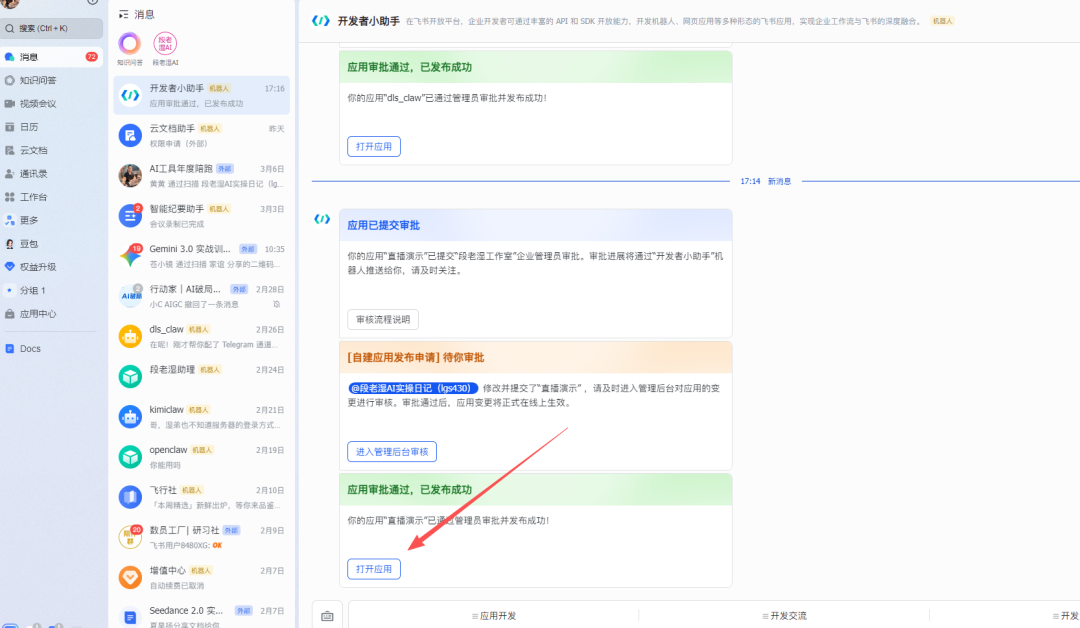Click 打开应用 under dls_claw approval message
The image size is (1080, 628).
[x=374, y=147]
